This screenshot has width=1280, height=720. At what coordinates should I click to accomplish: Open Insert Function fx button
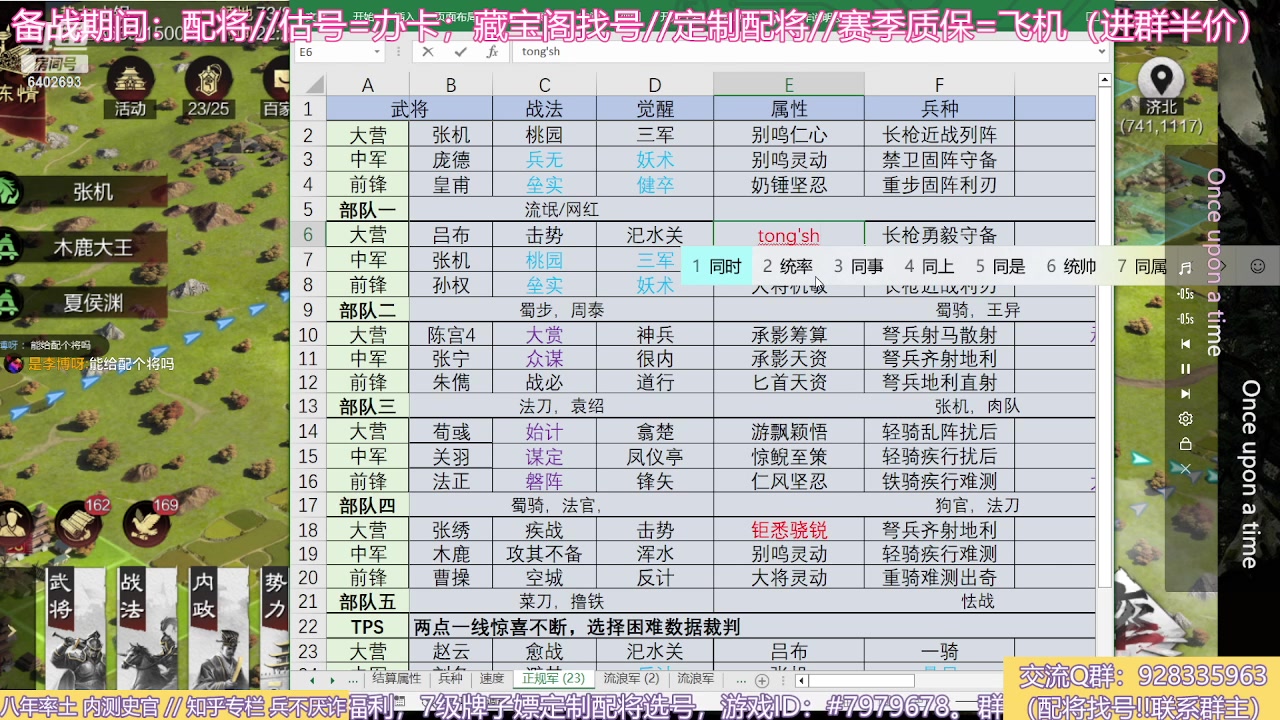pos(492,52)
